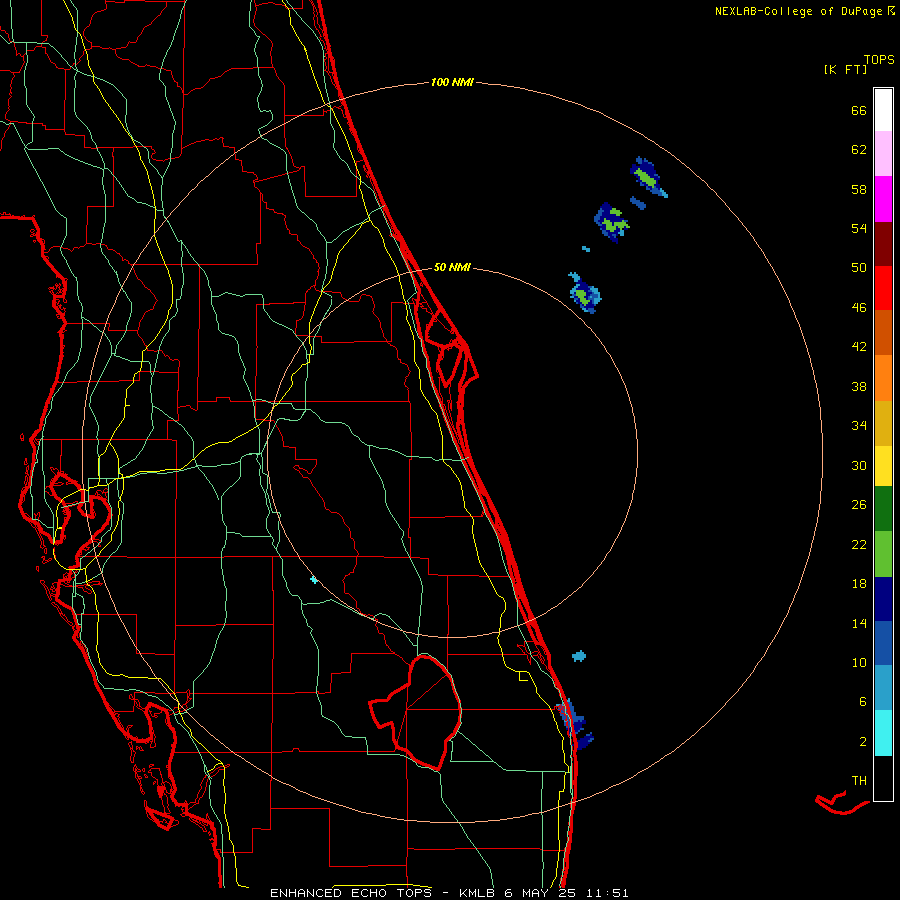The height and width of the screenshot is (900, 900).
Task: Click the 'NEXLAB-College of DuPage' text
Action: point(800,11)
